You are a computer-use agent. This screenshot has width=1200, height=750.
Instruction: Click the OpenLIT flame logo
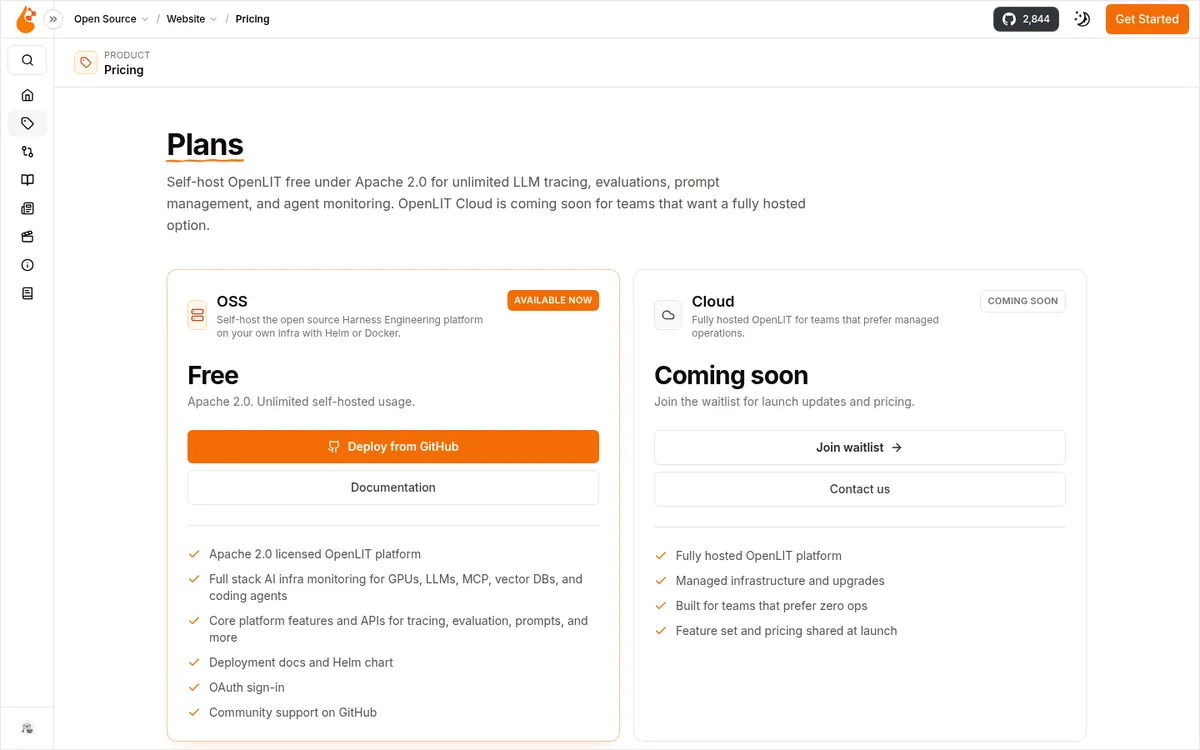[x=26, y=19]
